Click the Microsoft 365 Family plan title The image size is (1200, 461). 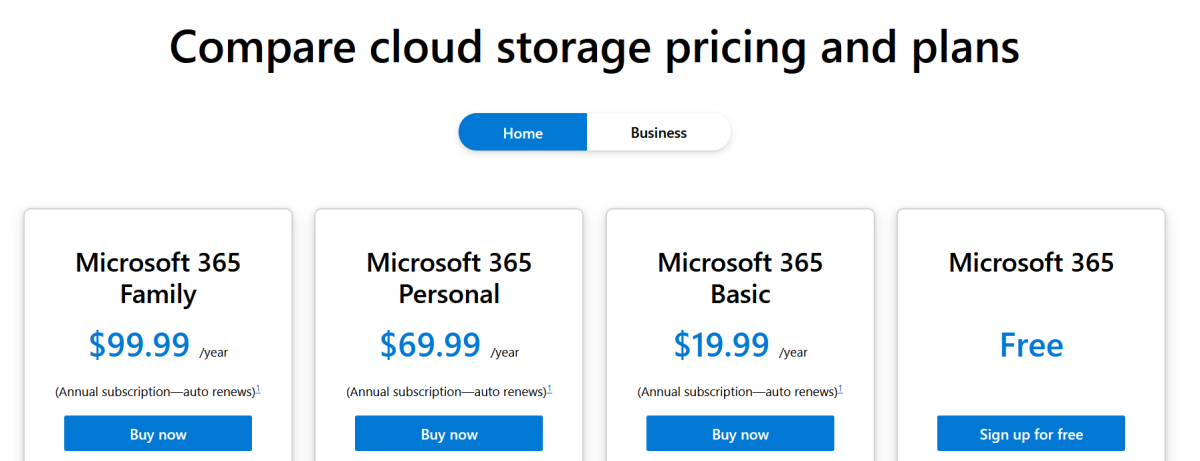(158, 278)
